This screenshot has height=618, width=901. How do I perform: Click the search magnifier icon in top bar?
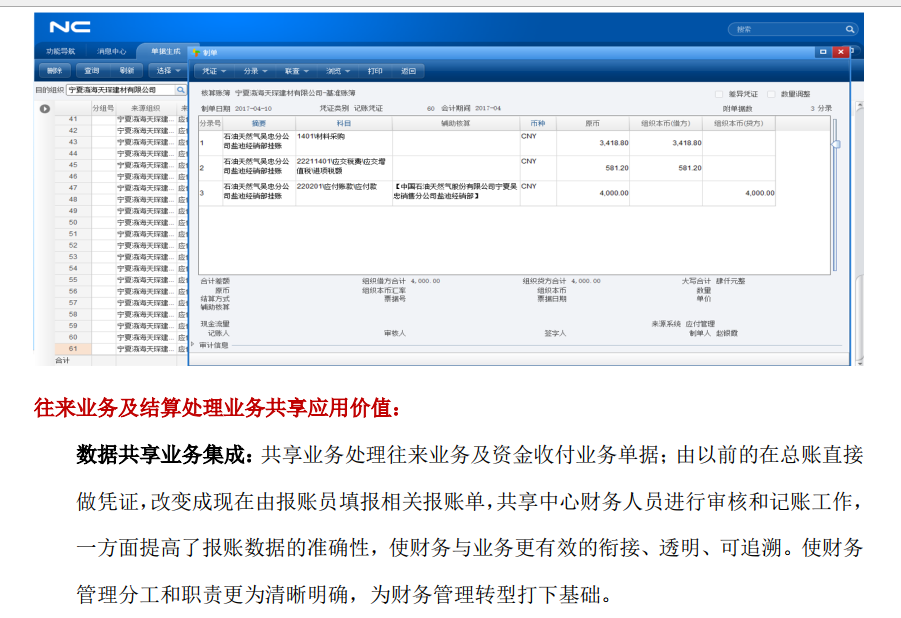tap(850, 30)
